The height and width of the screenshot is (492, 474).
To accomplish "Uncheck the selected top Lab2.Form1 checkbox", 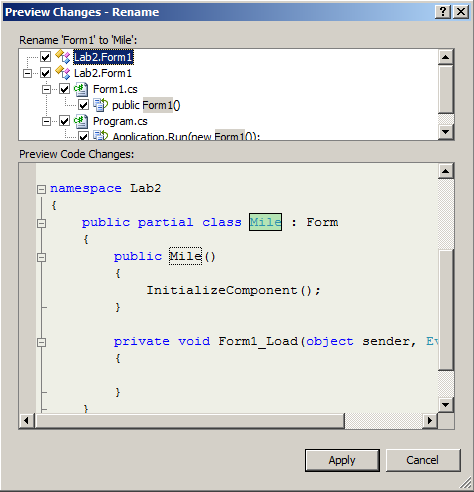I will point(45,57).
